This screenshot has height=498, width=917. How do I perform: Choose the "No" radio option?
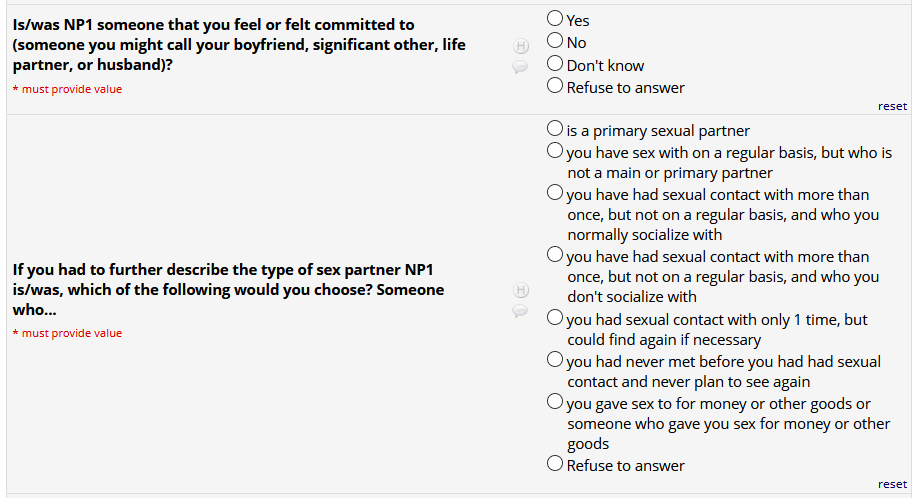(x=555, y=42)
